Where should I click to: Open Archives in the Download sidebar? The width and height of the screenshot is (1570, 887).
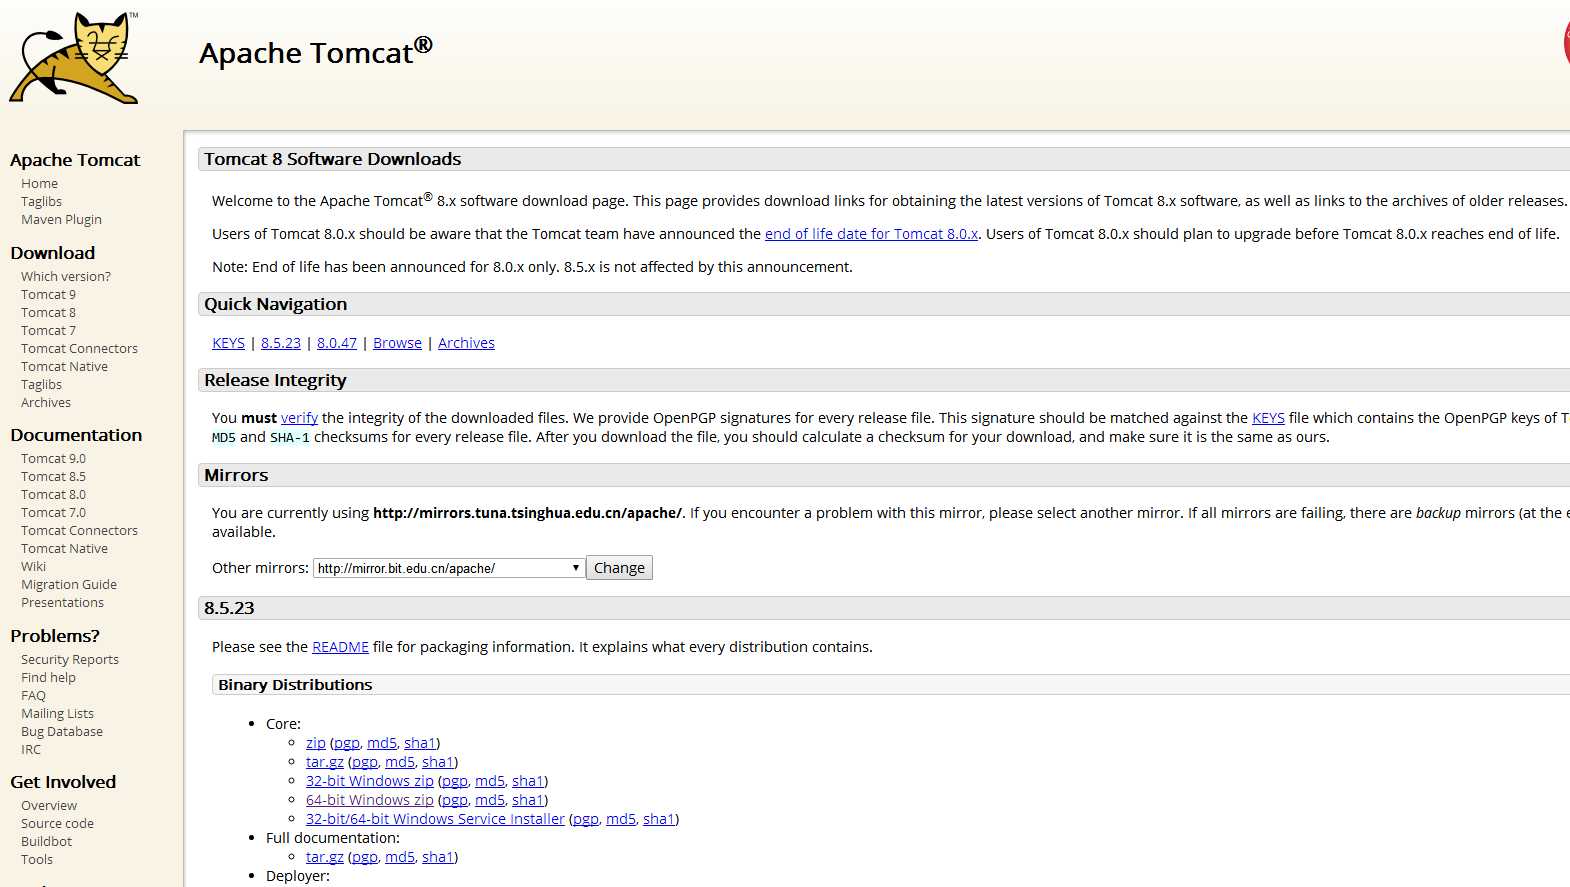point(46,403)
